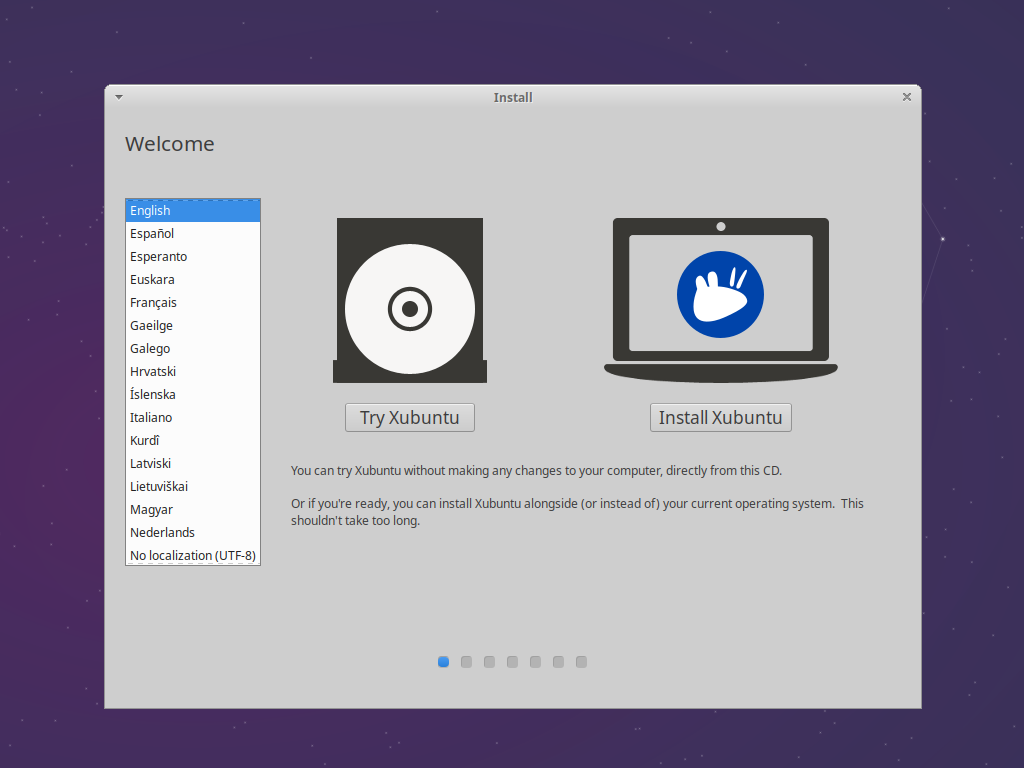
Task: Click the Try Xubuntu button
Action: [409, 417]
